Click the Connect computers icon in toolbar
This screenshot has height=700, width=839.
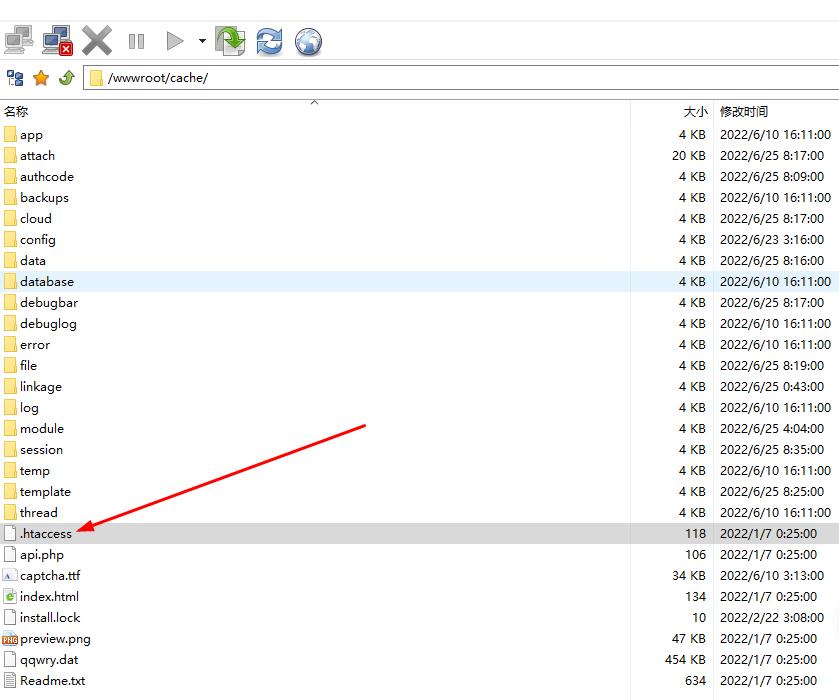[x=19, y=41]
